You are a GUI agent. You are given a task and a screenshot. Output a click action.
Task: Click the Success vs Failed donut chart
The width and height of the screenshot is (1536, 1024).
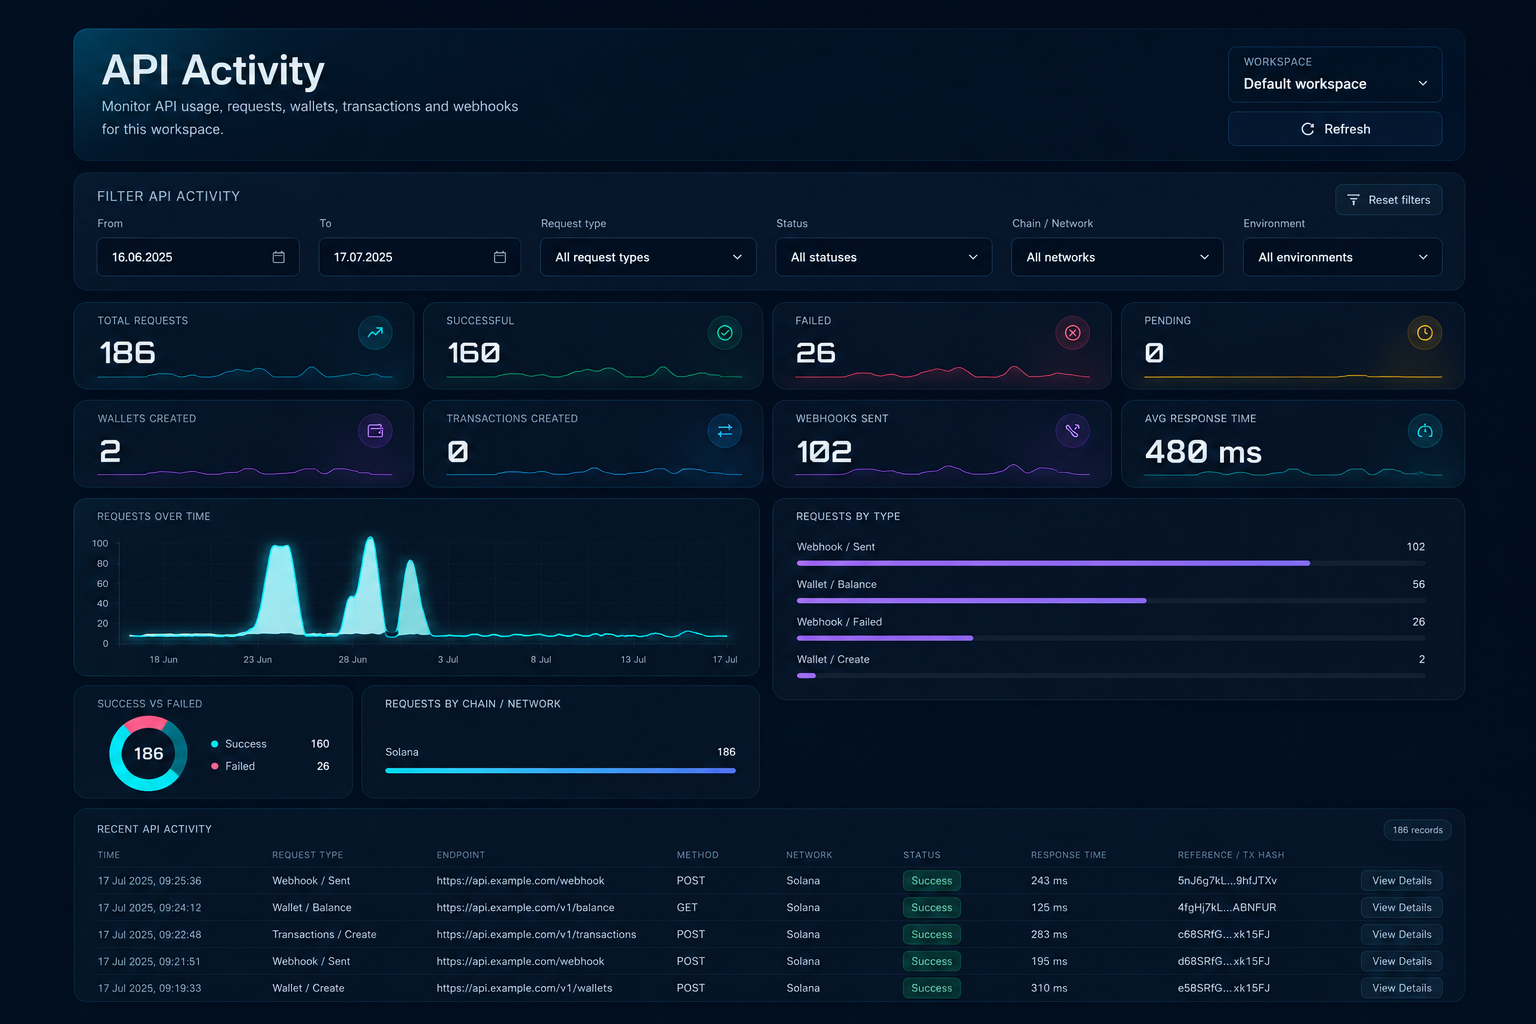pyautogui.click(x=148, y=753)
